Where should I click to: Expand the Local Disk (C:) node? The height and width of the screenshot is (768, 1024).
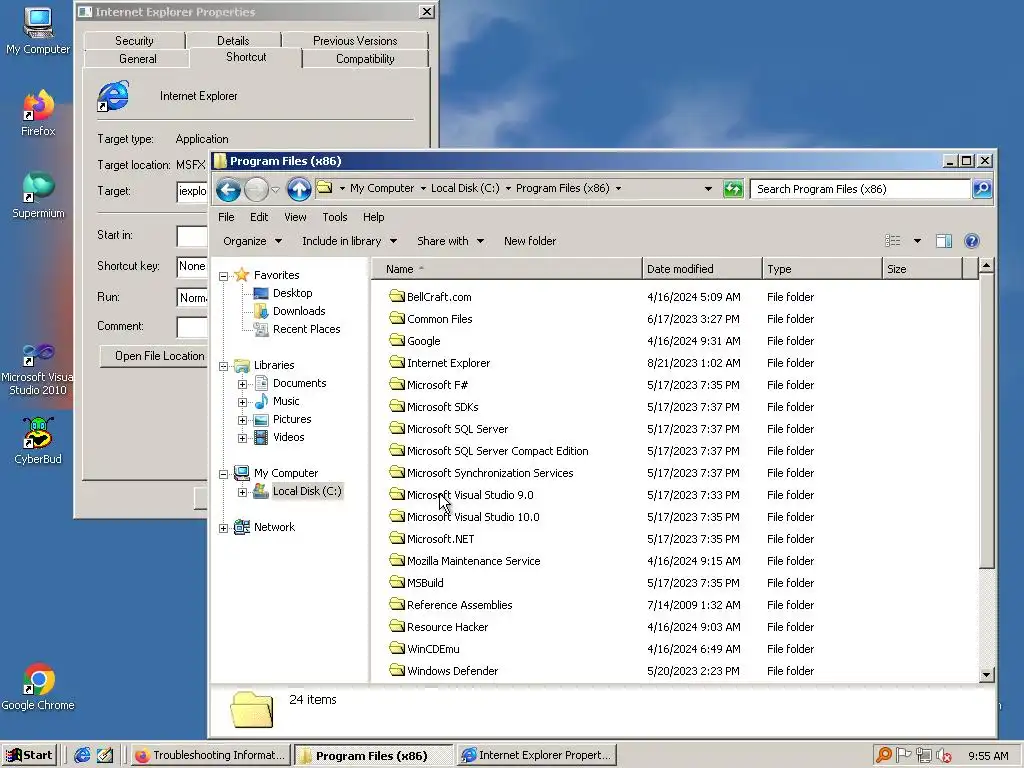tap(242, 492)
